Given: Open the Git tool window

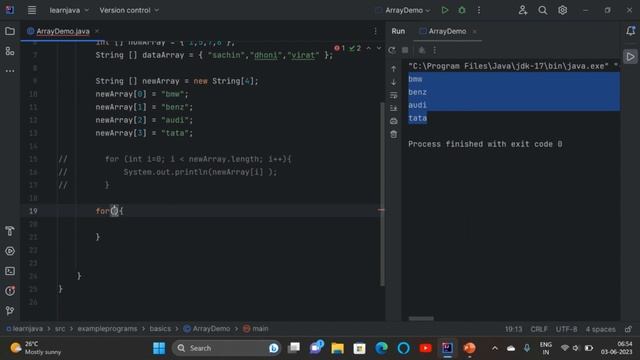Looking at the screenshot, I should click(x=10, y=311).
